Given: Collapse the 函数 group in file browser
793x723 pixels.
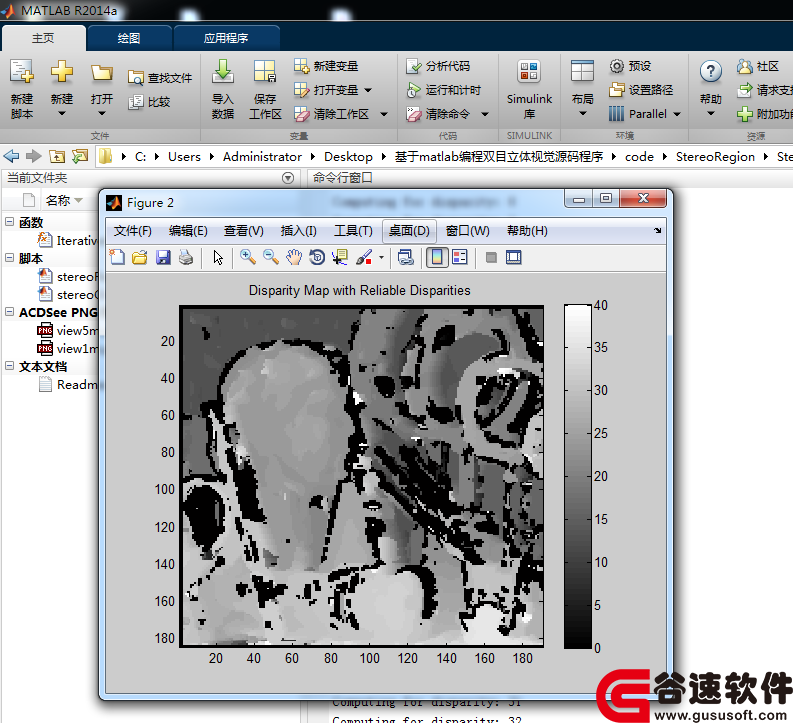Looking at the screenshot, I should [x=9, y=221].
